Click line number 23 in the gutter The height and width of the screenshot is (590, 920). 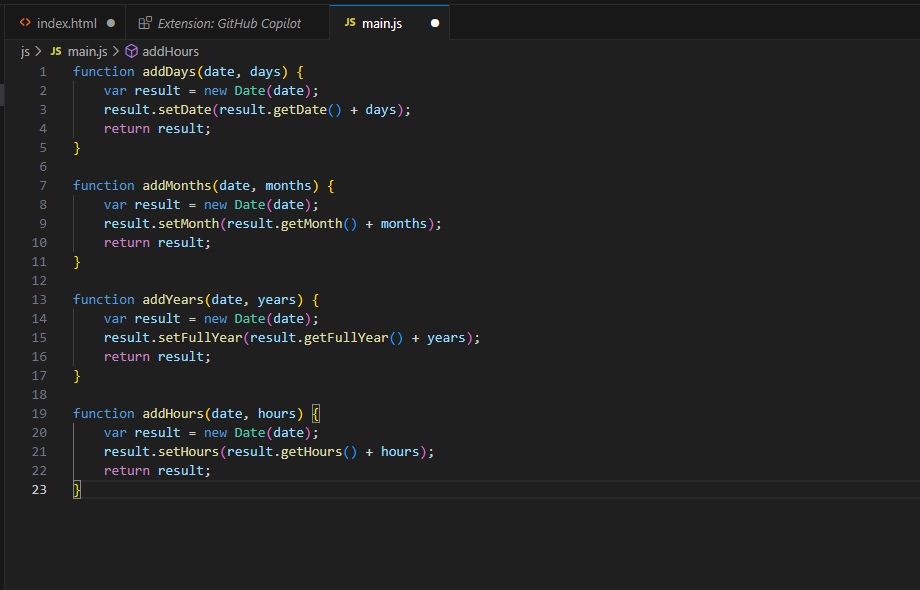pos(39,490)
